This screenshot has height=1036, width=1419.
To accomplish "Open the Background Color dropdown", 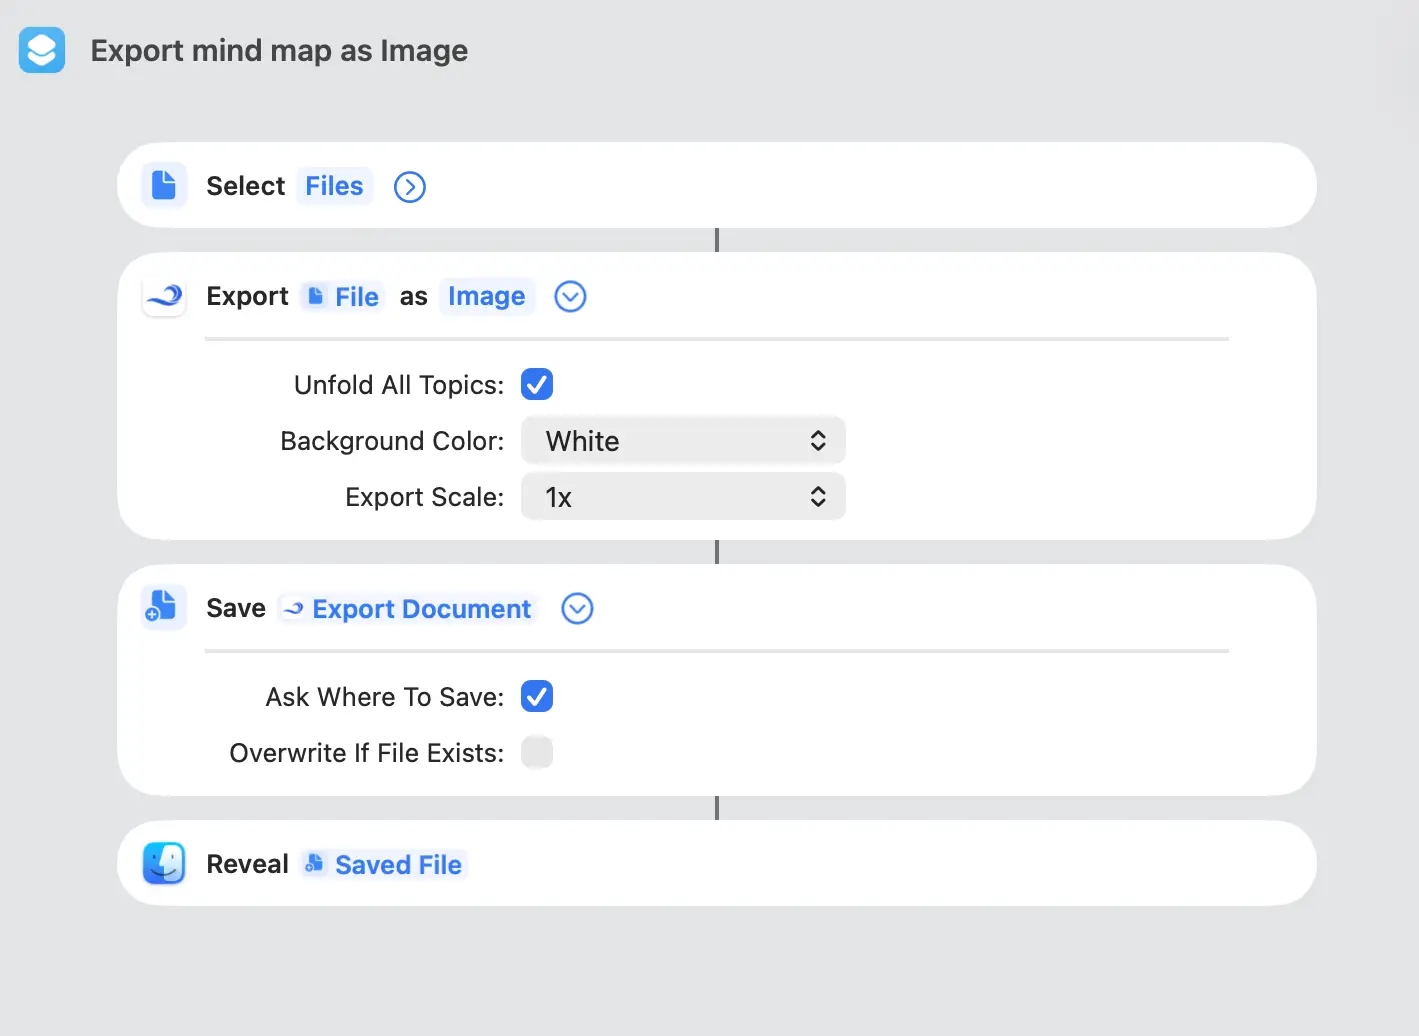I will (683, 440).
